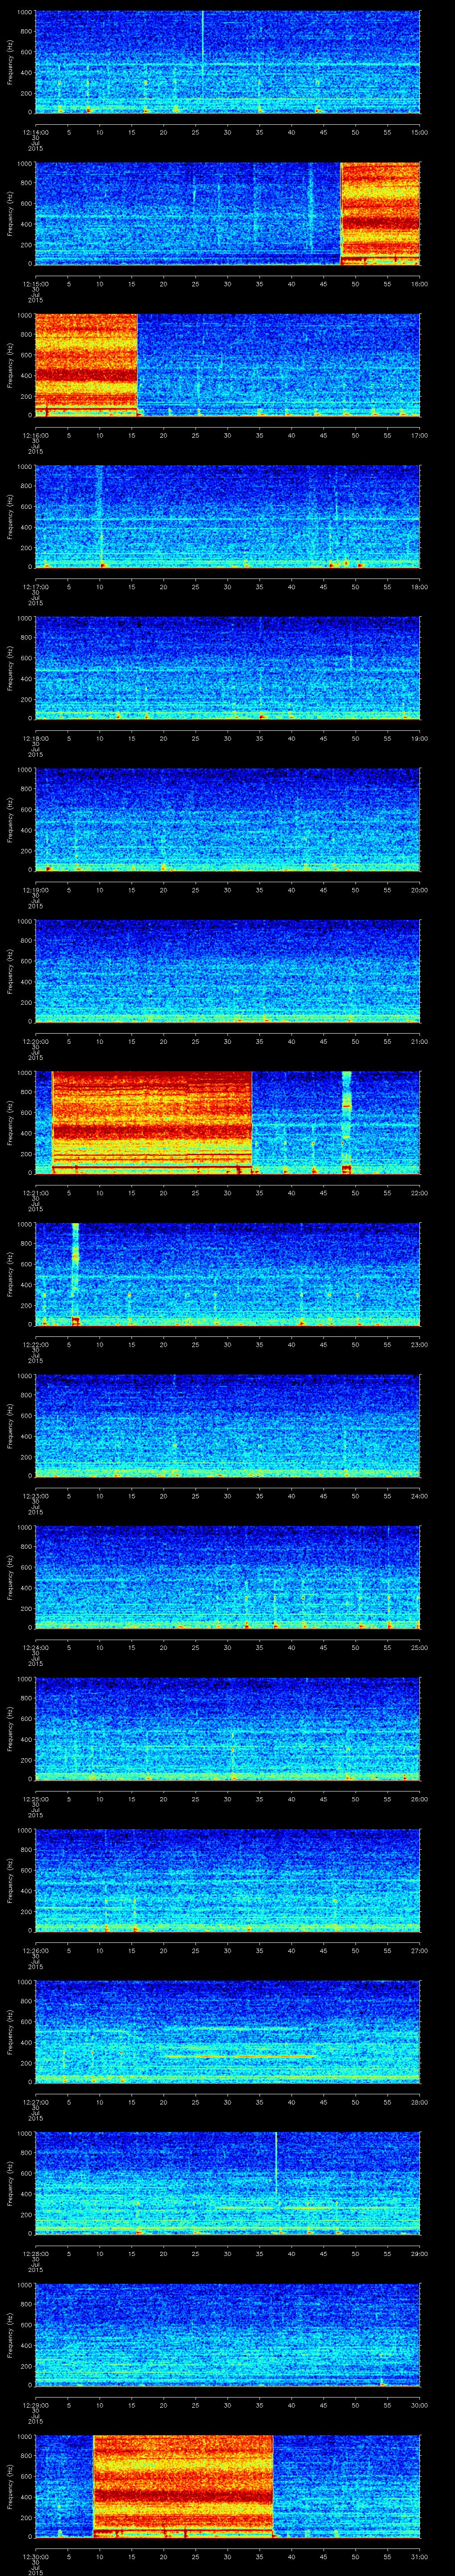
Task: Click the spectrogram panel starting at 12:21:00
Action: tap(227, 1123)
